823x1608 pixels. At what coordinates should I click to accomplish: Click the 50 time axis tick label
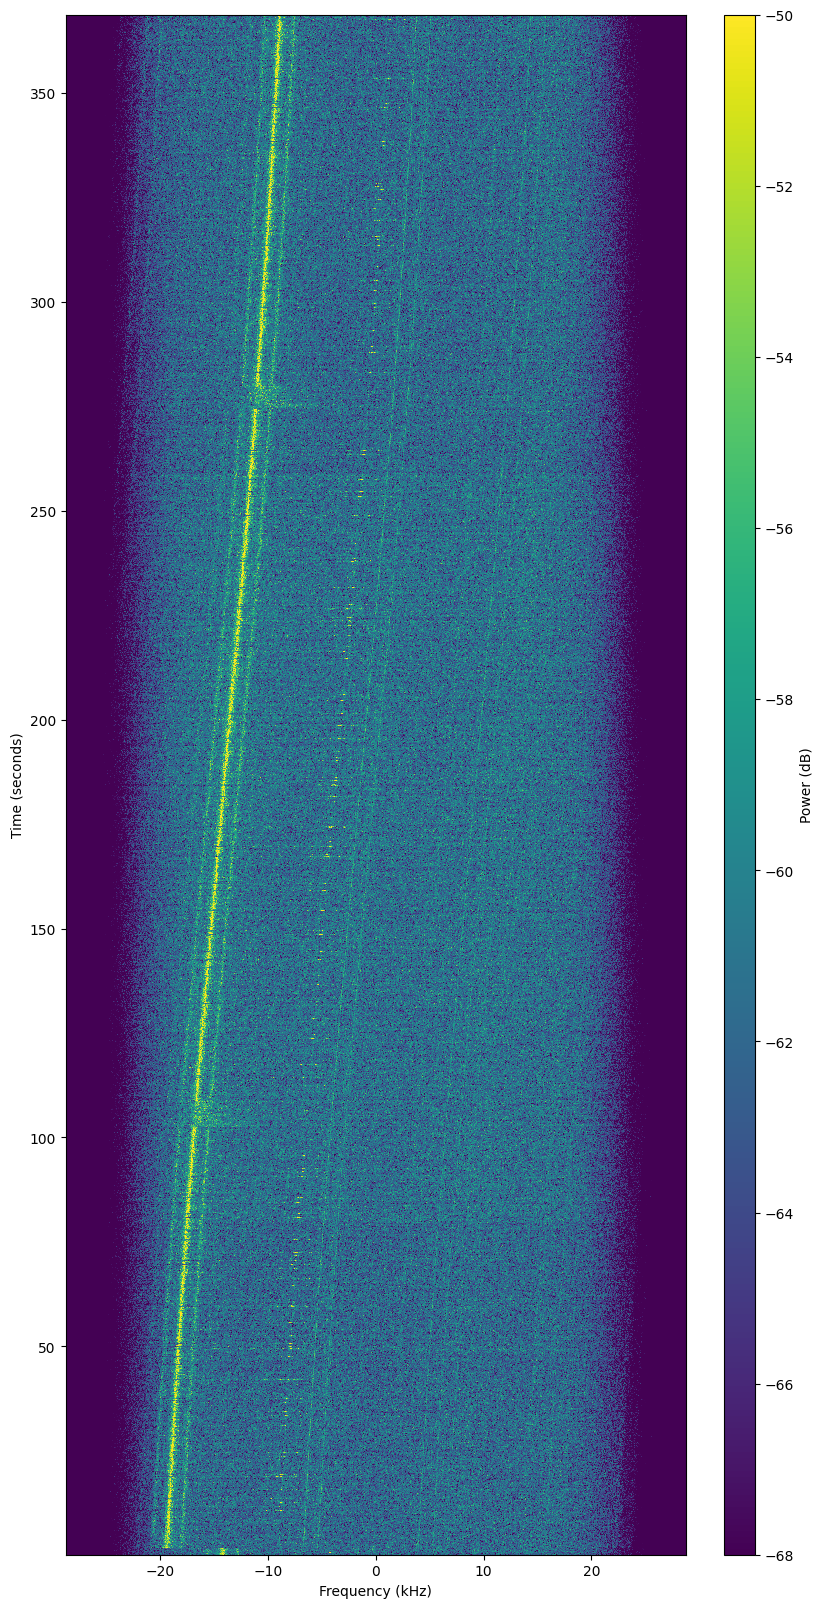[x=47, y=1347]
